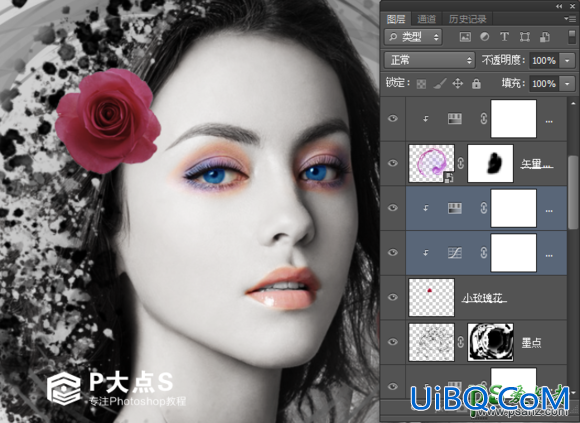
Task: Switch to the 通道 channels tab
Action: [x=426, y=19]
